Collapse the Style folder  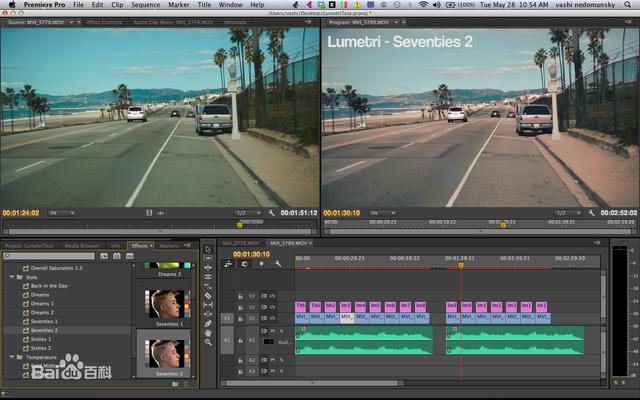[x=12, y=277]
